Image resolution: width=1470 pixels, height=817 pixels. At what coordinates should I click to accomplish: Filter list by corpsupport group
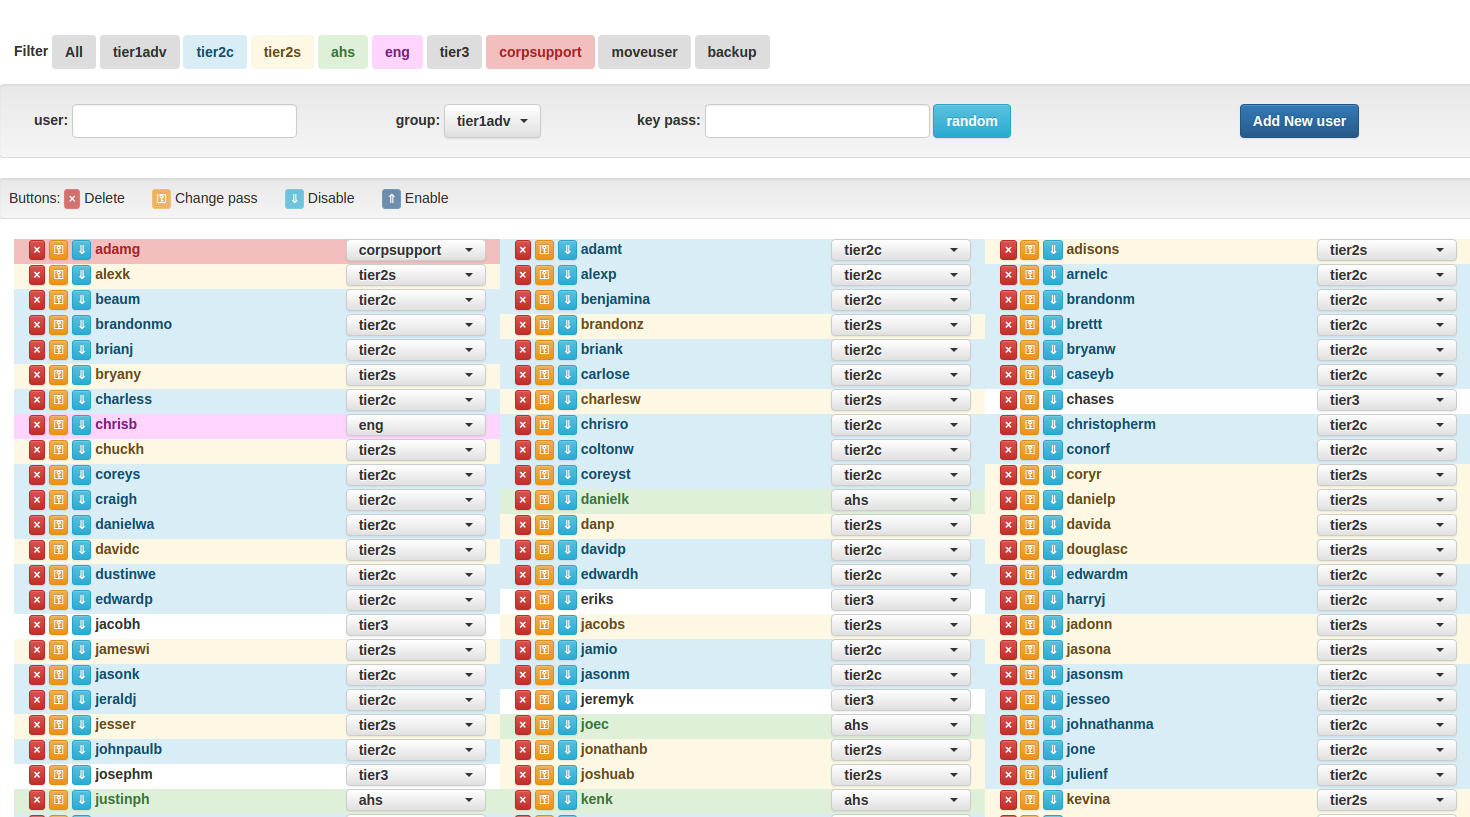(540, 52)
